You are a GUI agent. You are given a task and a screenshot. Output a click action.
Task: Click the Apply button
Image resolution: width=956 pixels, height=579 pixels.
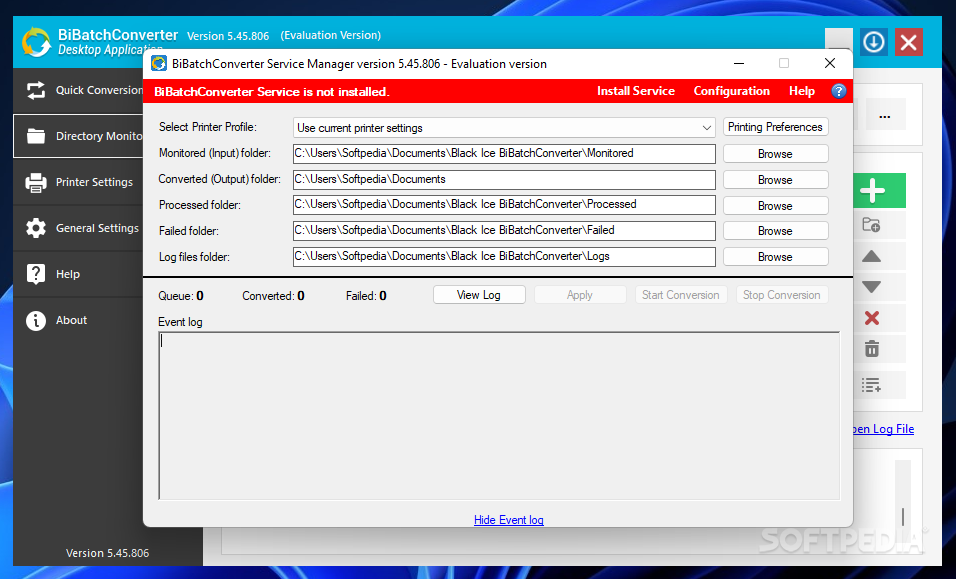(x=580, y=295)
